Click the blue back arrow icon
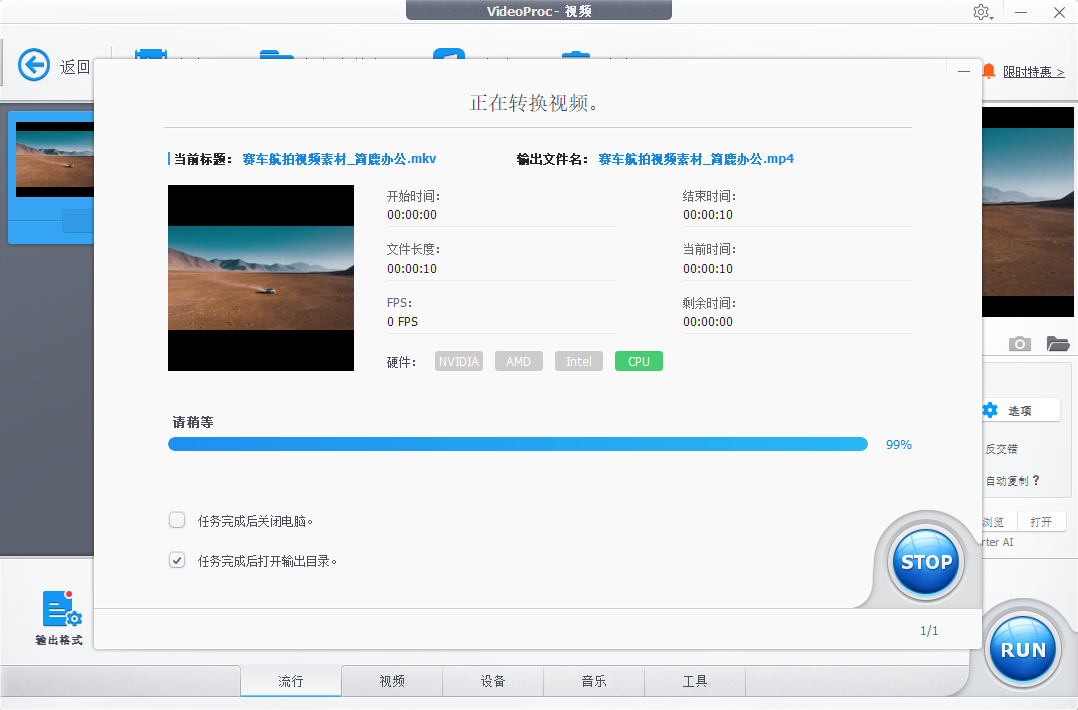Image resolution: width=1078 pixels, height=710 pixels. [34, 66]
